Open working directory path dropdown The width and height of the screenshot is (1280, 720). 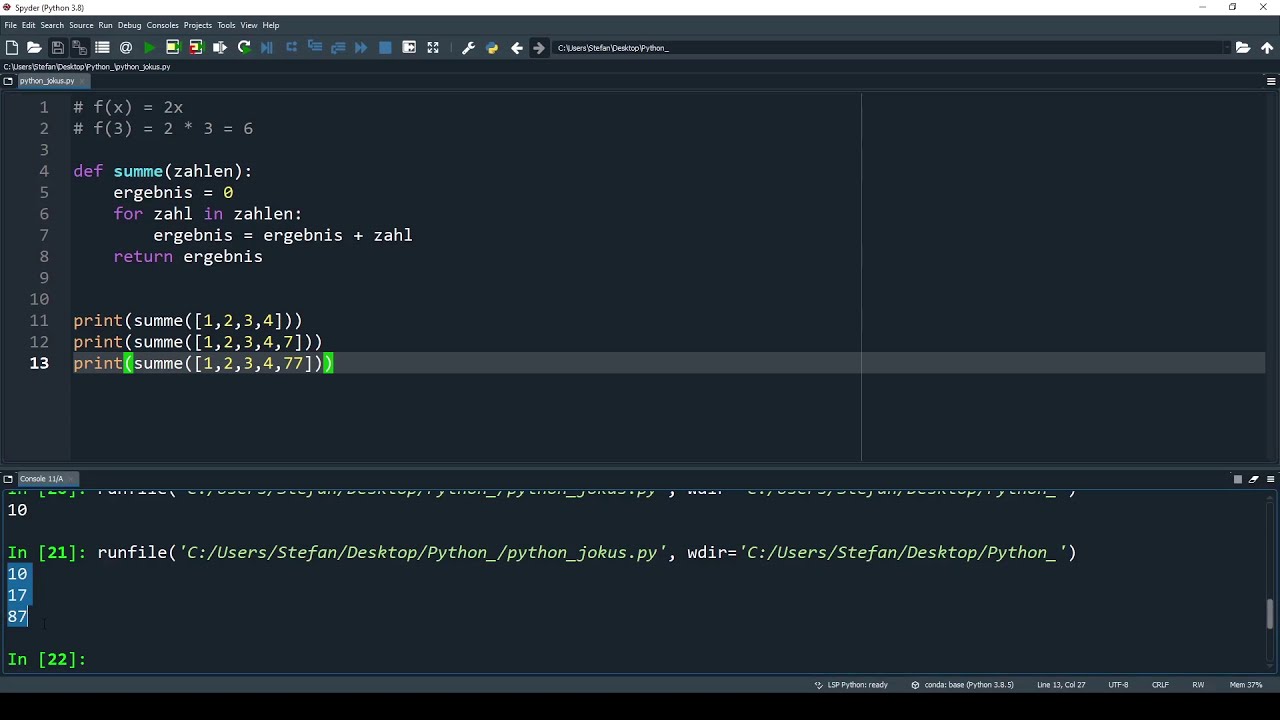point(1227,47)
